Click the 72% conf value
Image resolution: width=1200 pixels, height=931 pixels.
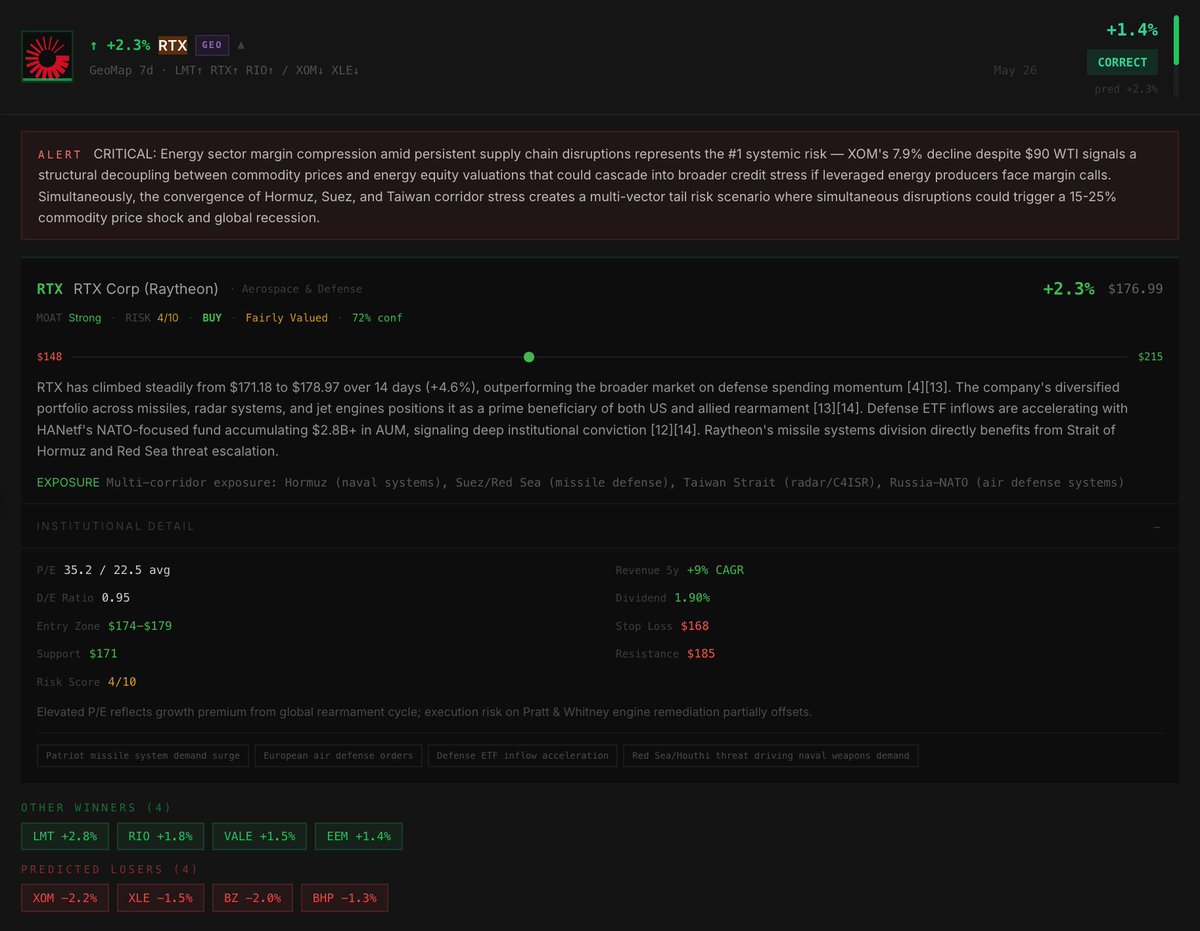pyautogui.click(x=377, y=318)
